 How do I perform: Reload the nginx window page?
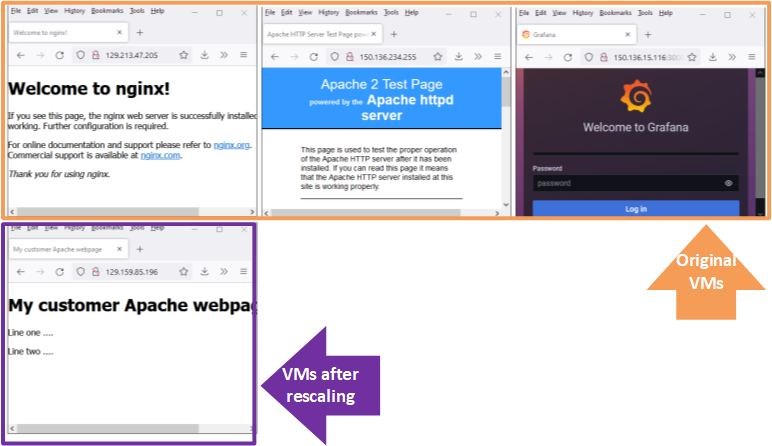[60, 55]
